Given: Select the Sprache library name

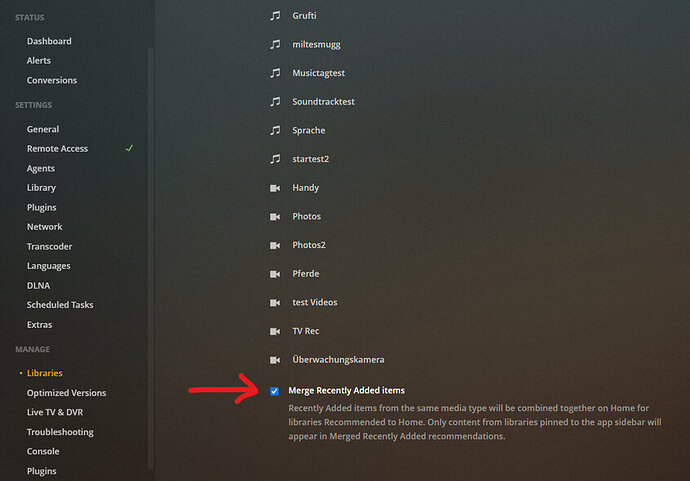Looking at the screenshot, I should coord(309,131).
